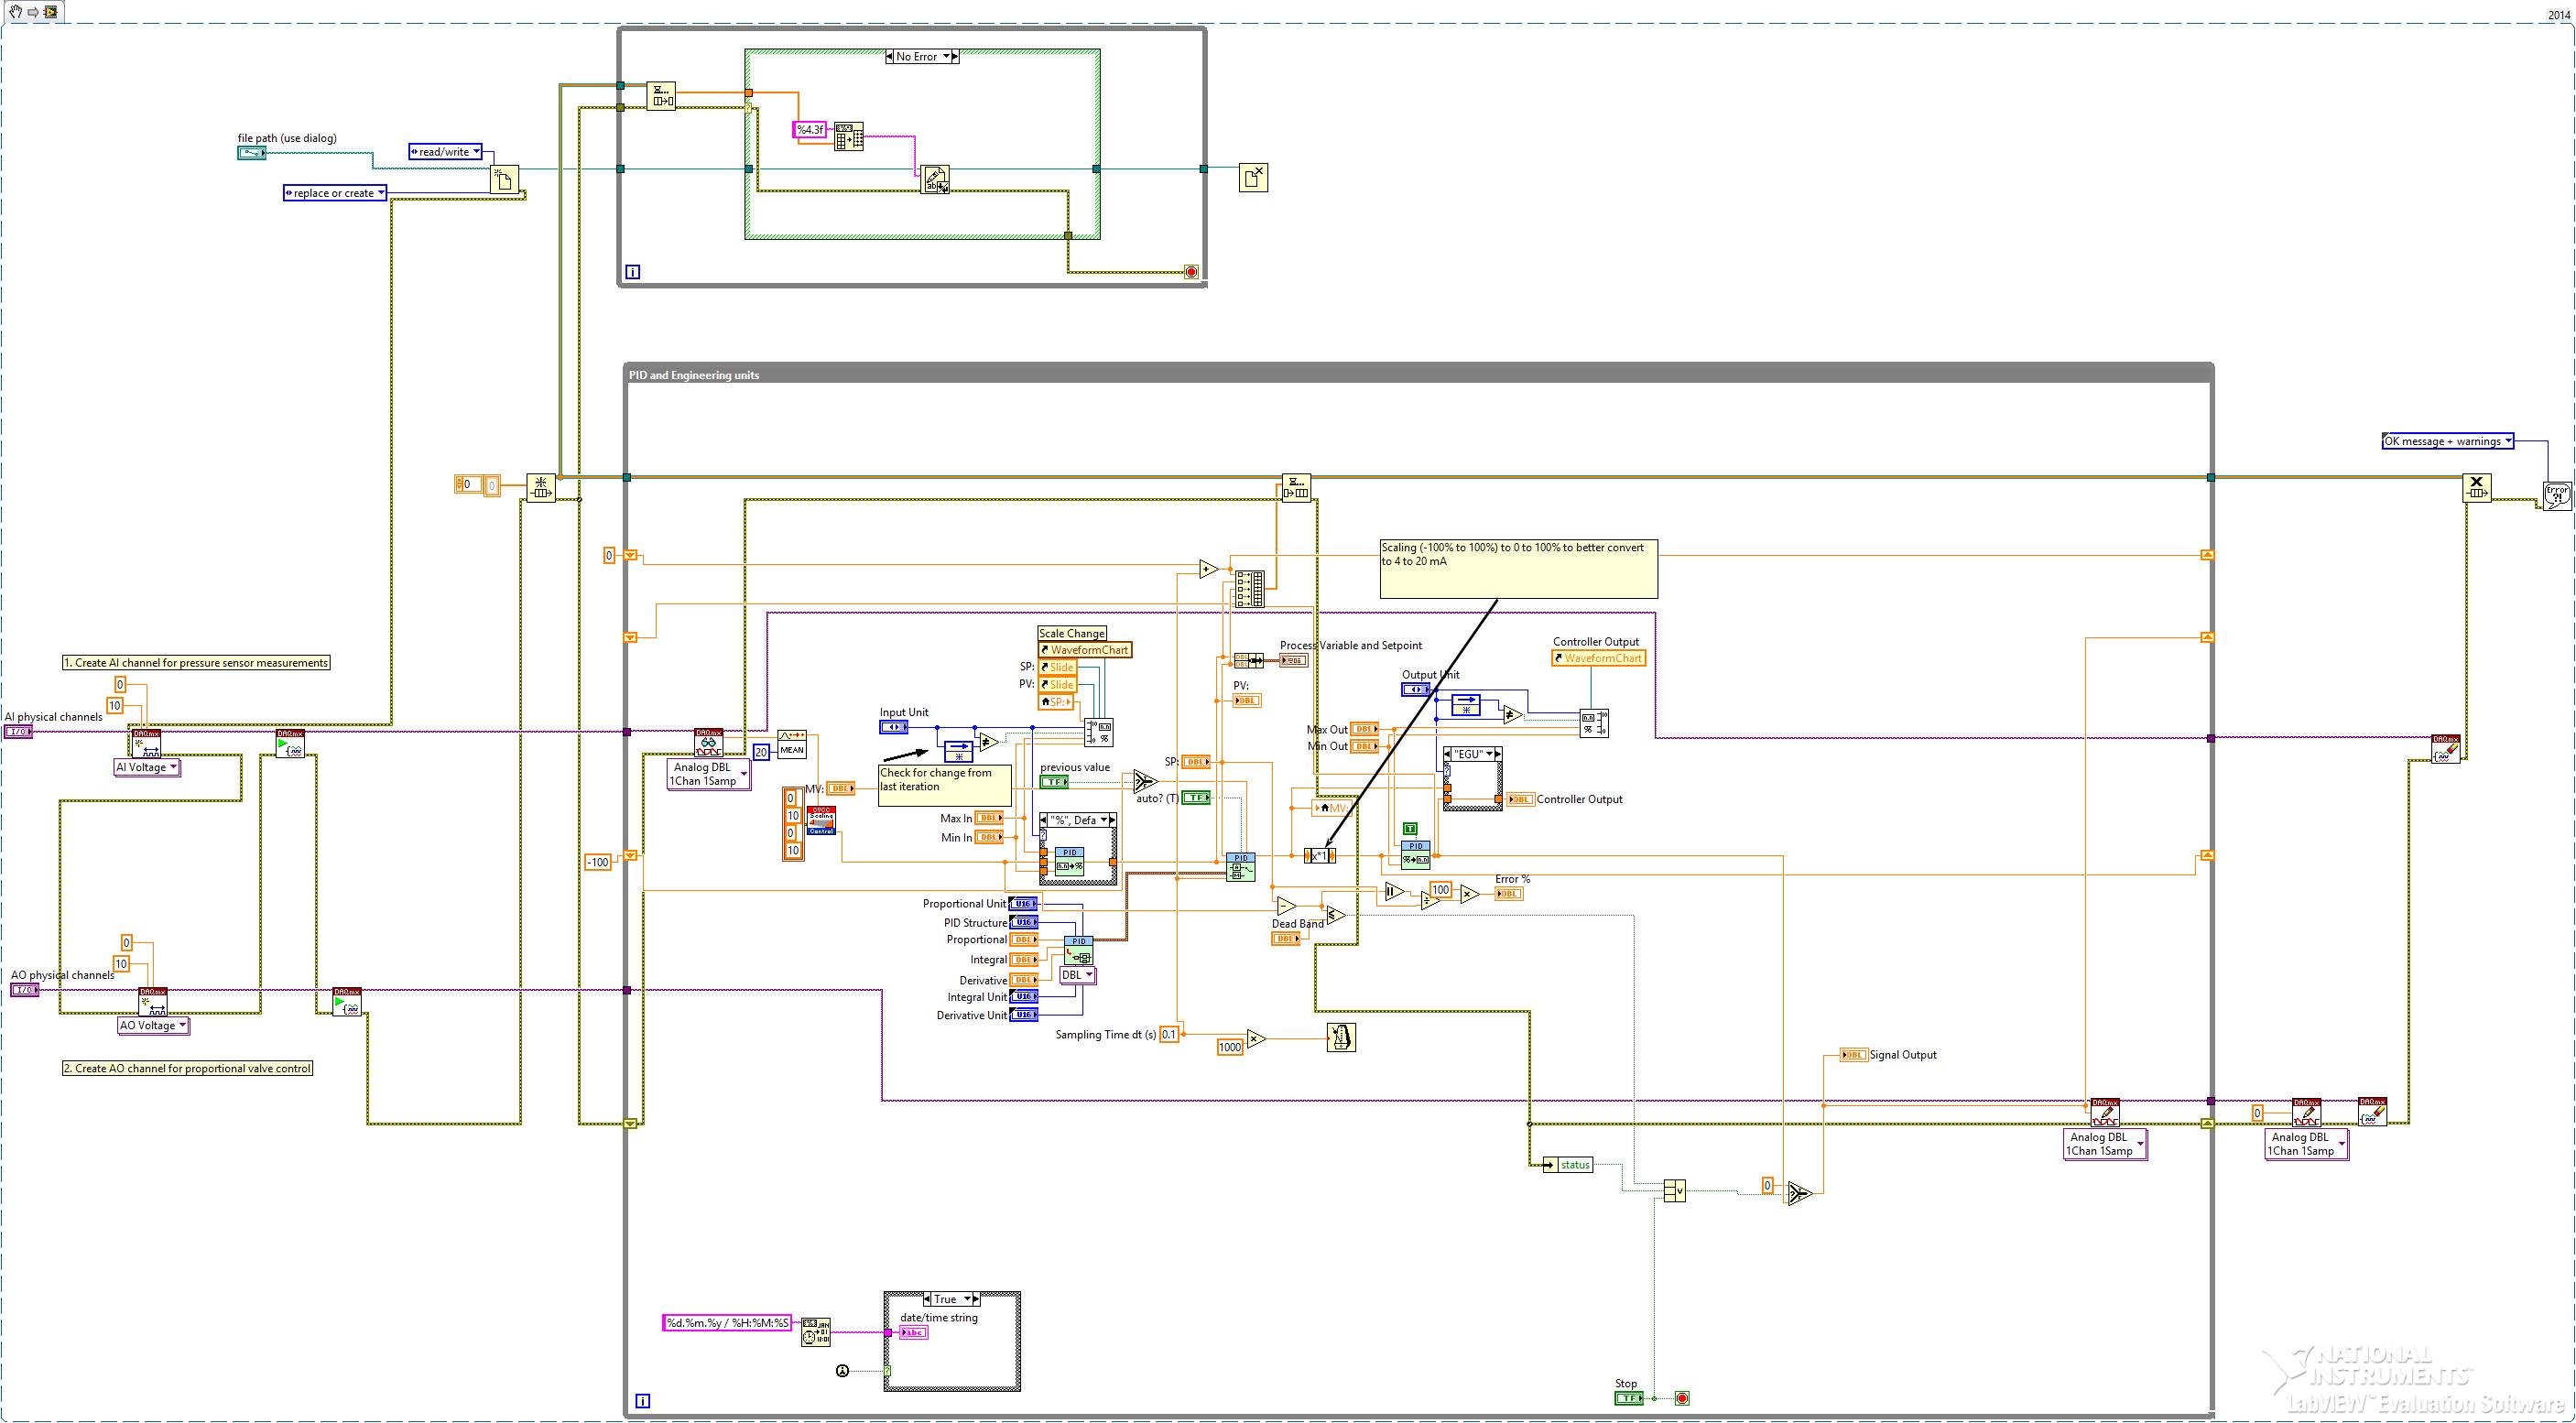Click the file loop's red stop condition terminal
Viewport: 2576px width, 1423px height.
1191,272
